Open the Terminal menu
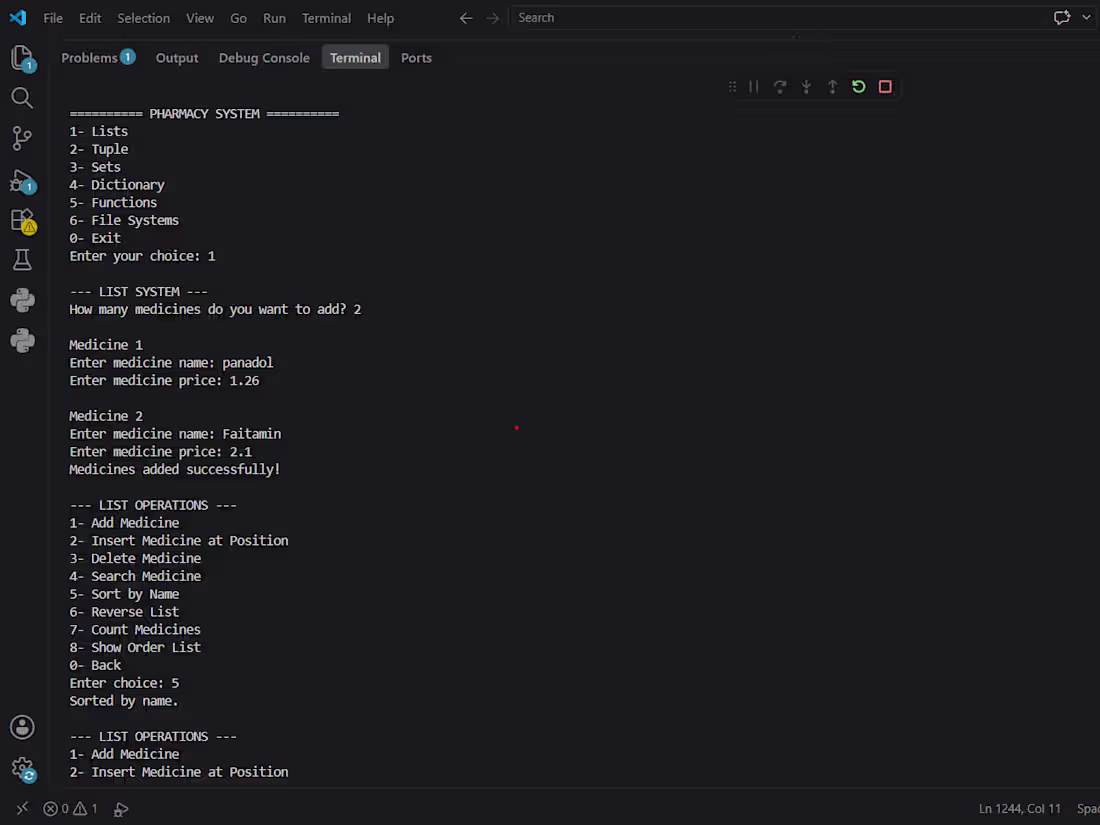The image size is (1100, 825). pyautogui.click(x=326, y=18)
